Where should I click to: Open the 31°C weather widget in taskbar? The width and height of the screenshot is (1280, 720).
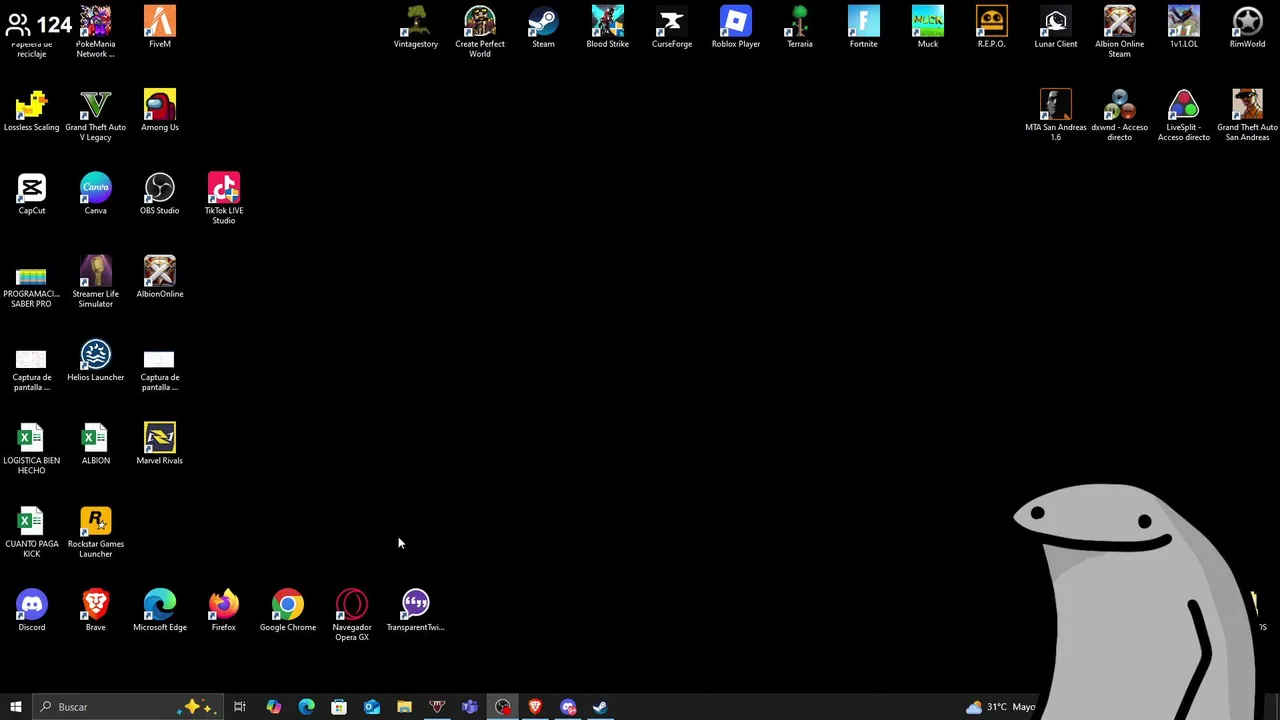click(1000, 707)
